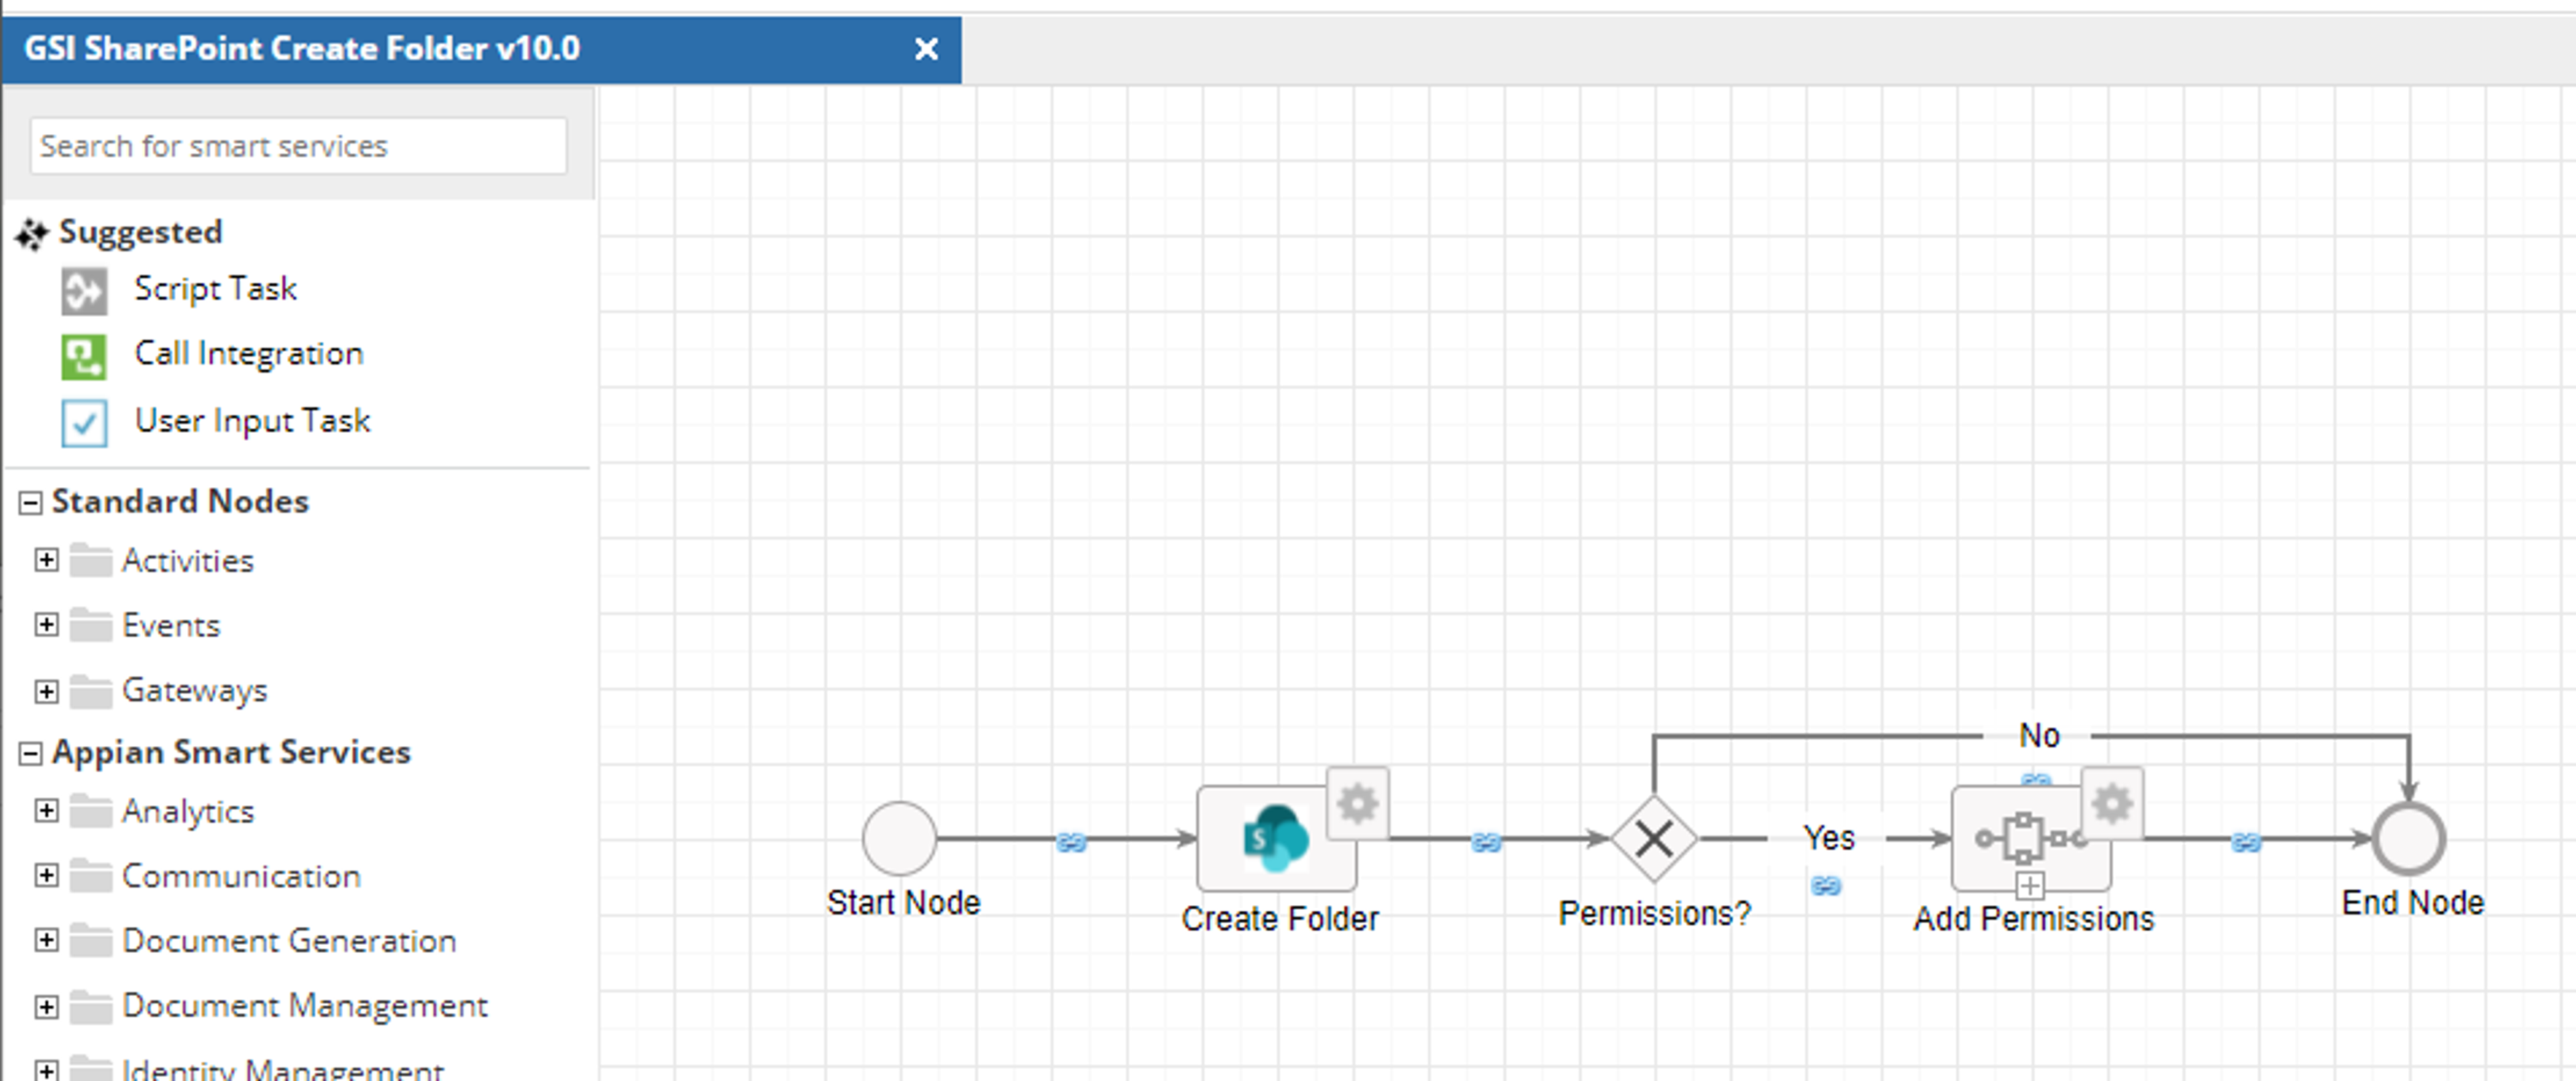Click the Document Management tree label

click(304, 1006)
